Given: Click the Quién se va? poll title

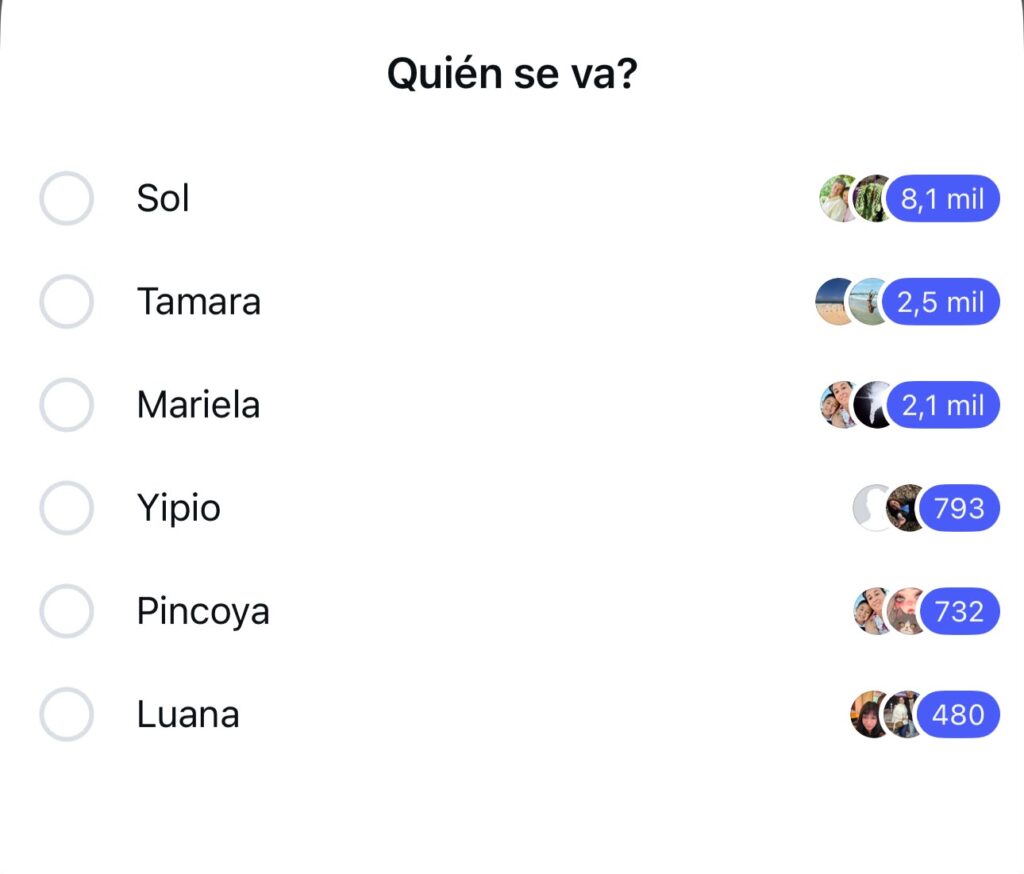Looking at the screenshot, I should [x=512, y=73].
